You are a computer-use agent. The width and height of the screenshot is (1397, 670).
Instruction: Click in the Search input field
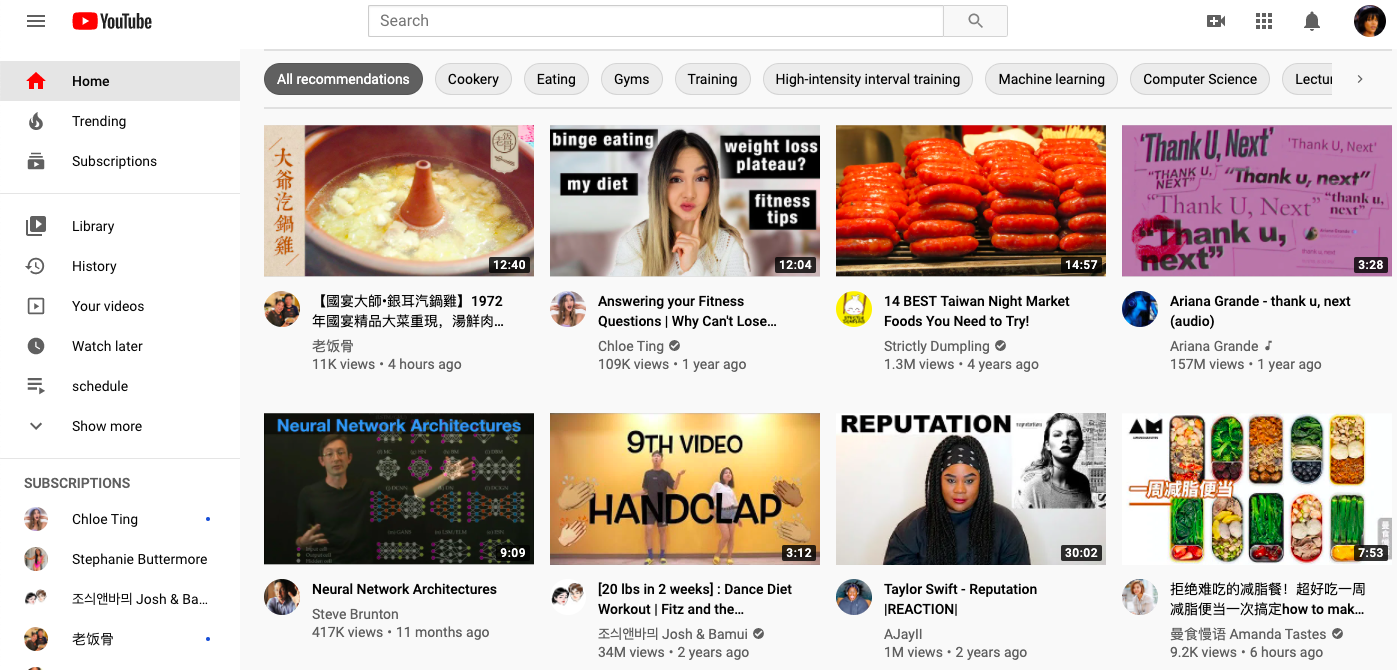point(655,21)
